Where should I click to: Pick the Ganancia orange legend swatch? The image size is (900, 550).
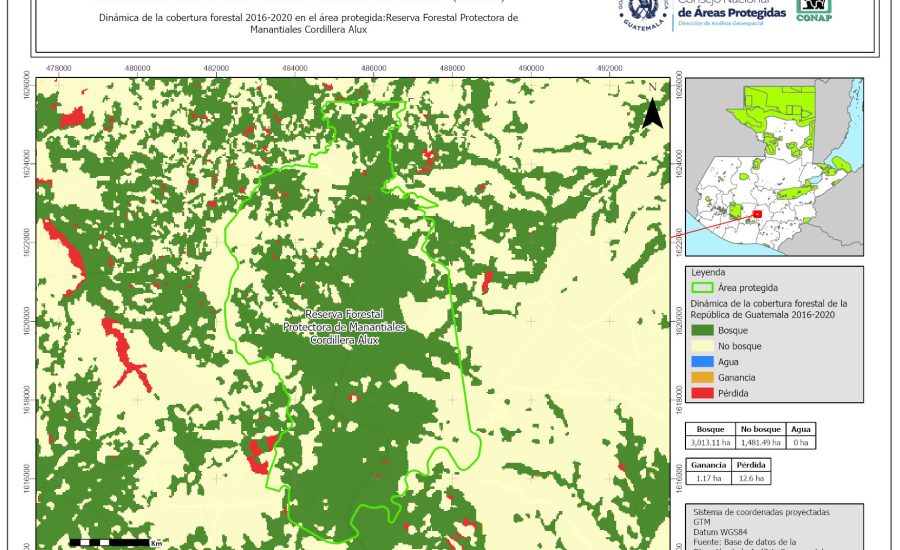point(703,378)
